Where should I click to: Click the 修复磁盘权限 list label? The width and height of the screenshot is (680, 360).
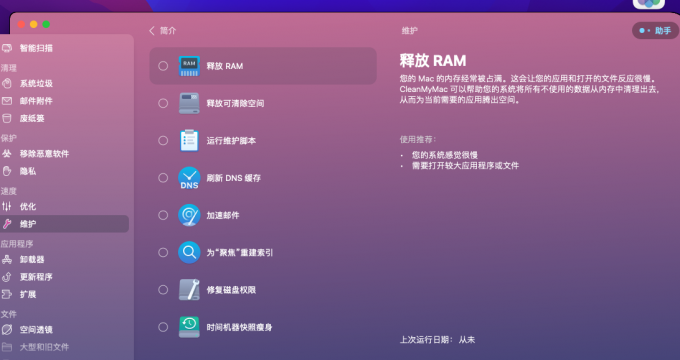(x=231, y=290)
